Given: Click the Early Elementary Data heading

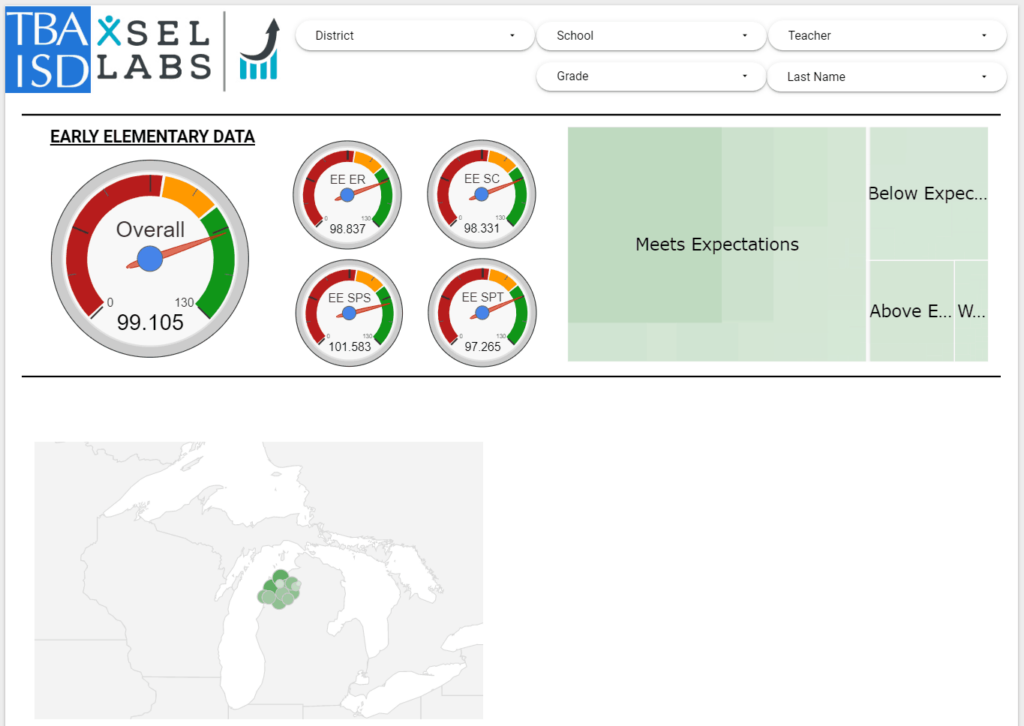Looking at the screenshot, I should [x=152, y=137].
